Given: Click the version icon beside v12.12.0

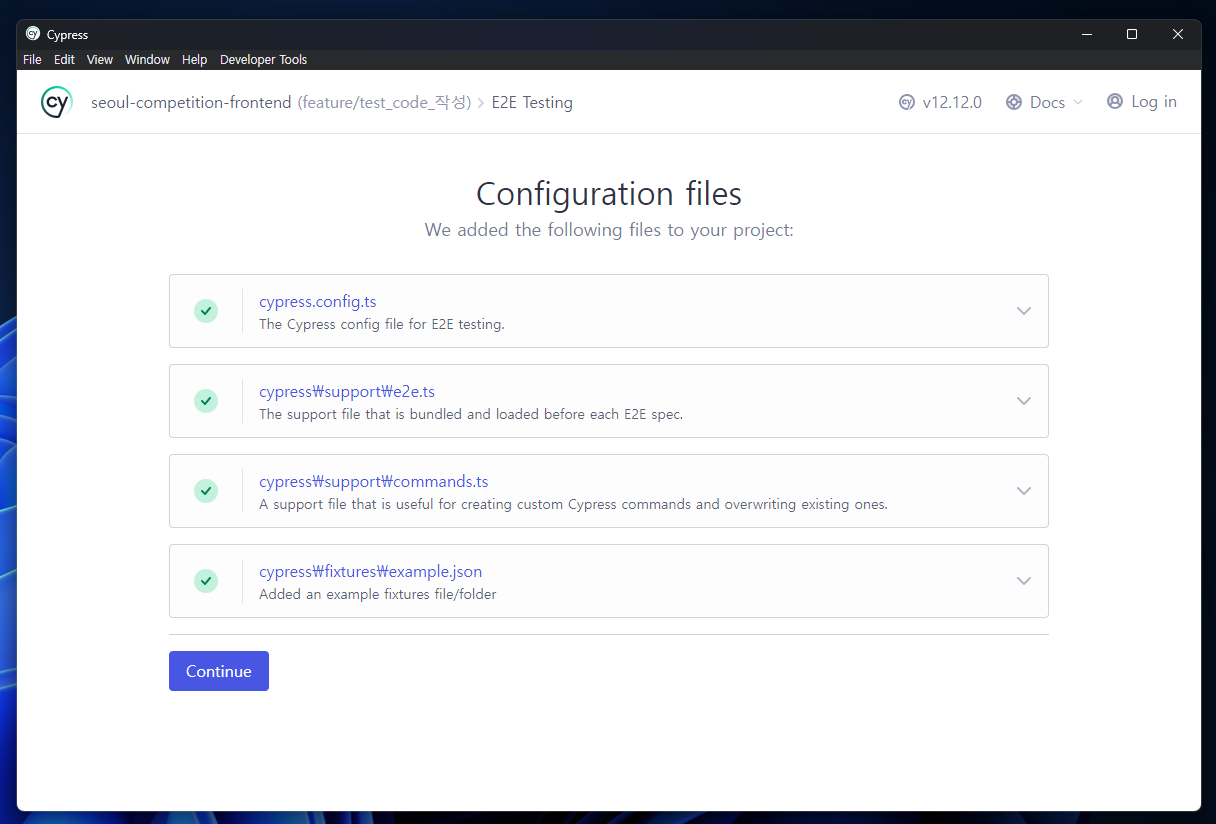Looking at the screenshot, I should click(907, 102).
